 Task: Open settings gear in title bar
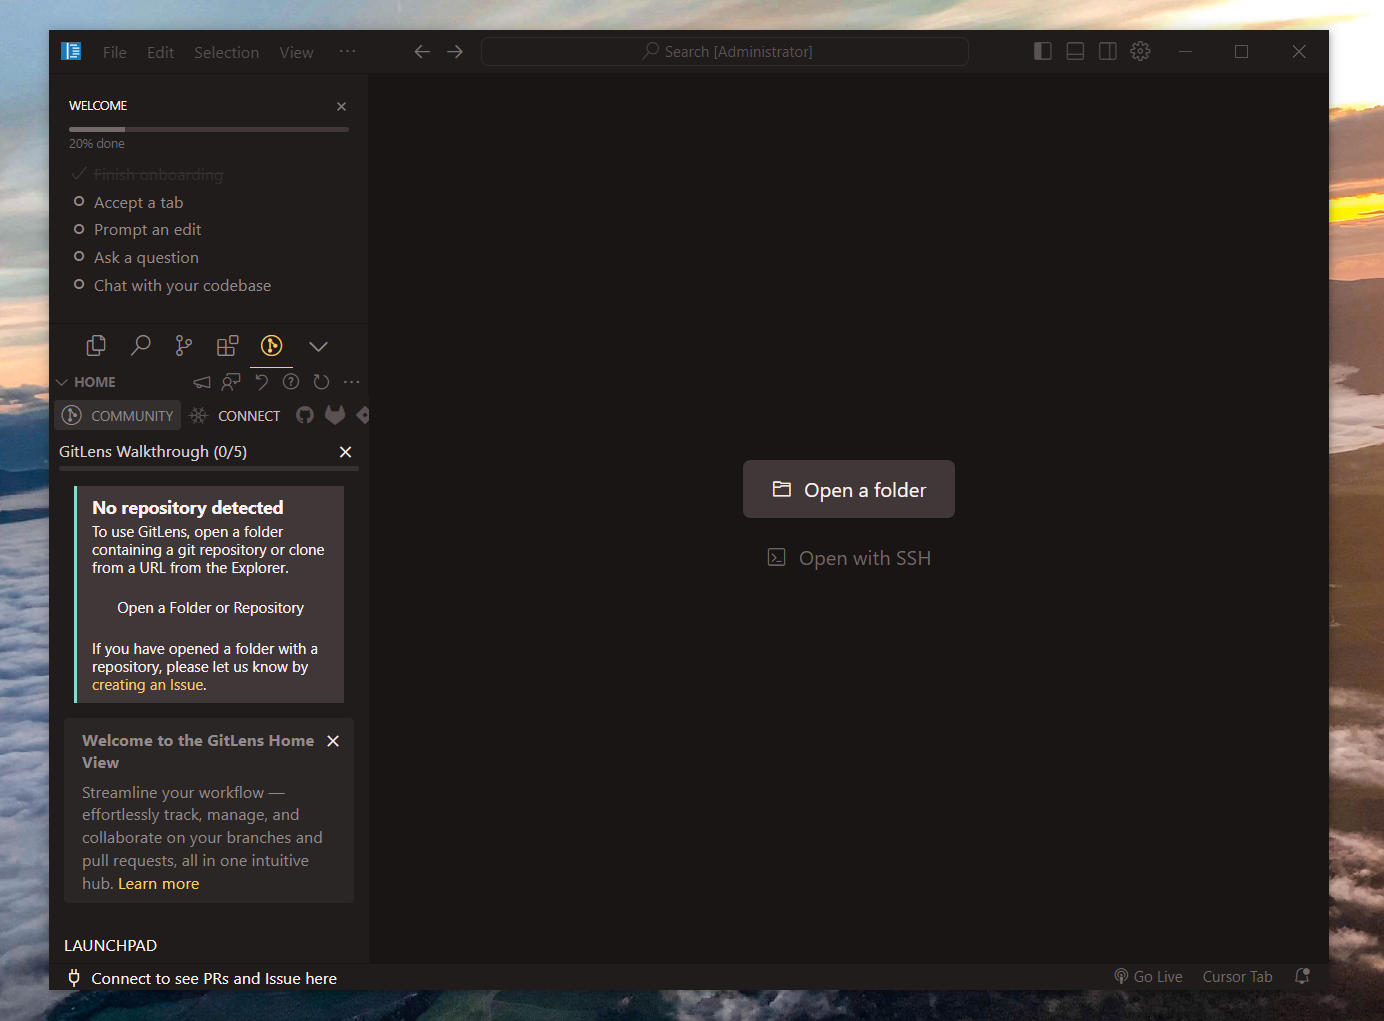click(1140, 51)
